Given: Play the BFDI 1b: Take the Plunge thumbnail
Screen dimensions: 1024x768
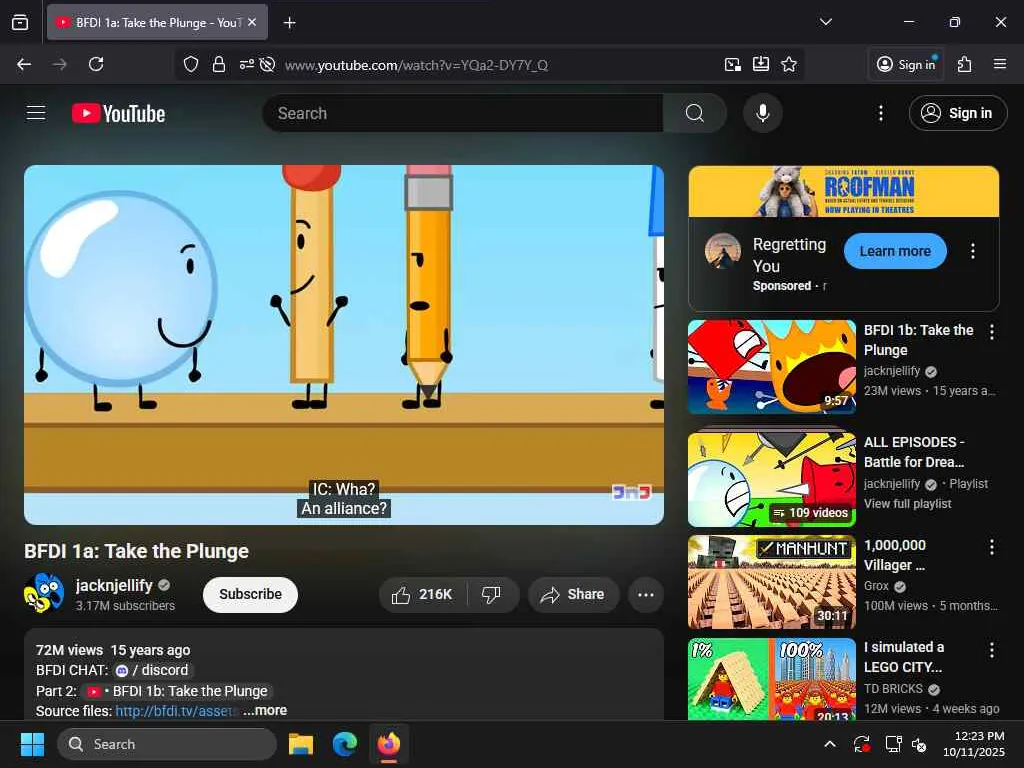Looking at the screenshot, I should (x=771, y=366).
